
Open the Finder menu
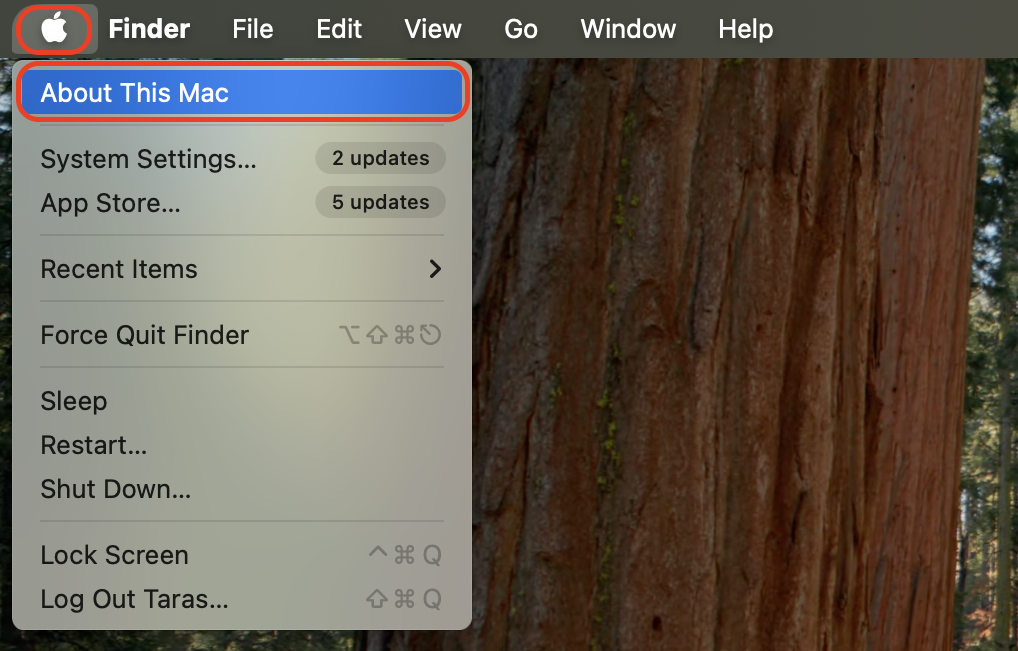pos(148,29)
